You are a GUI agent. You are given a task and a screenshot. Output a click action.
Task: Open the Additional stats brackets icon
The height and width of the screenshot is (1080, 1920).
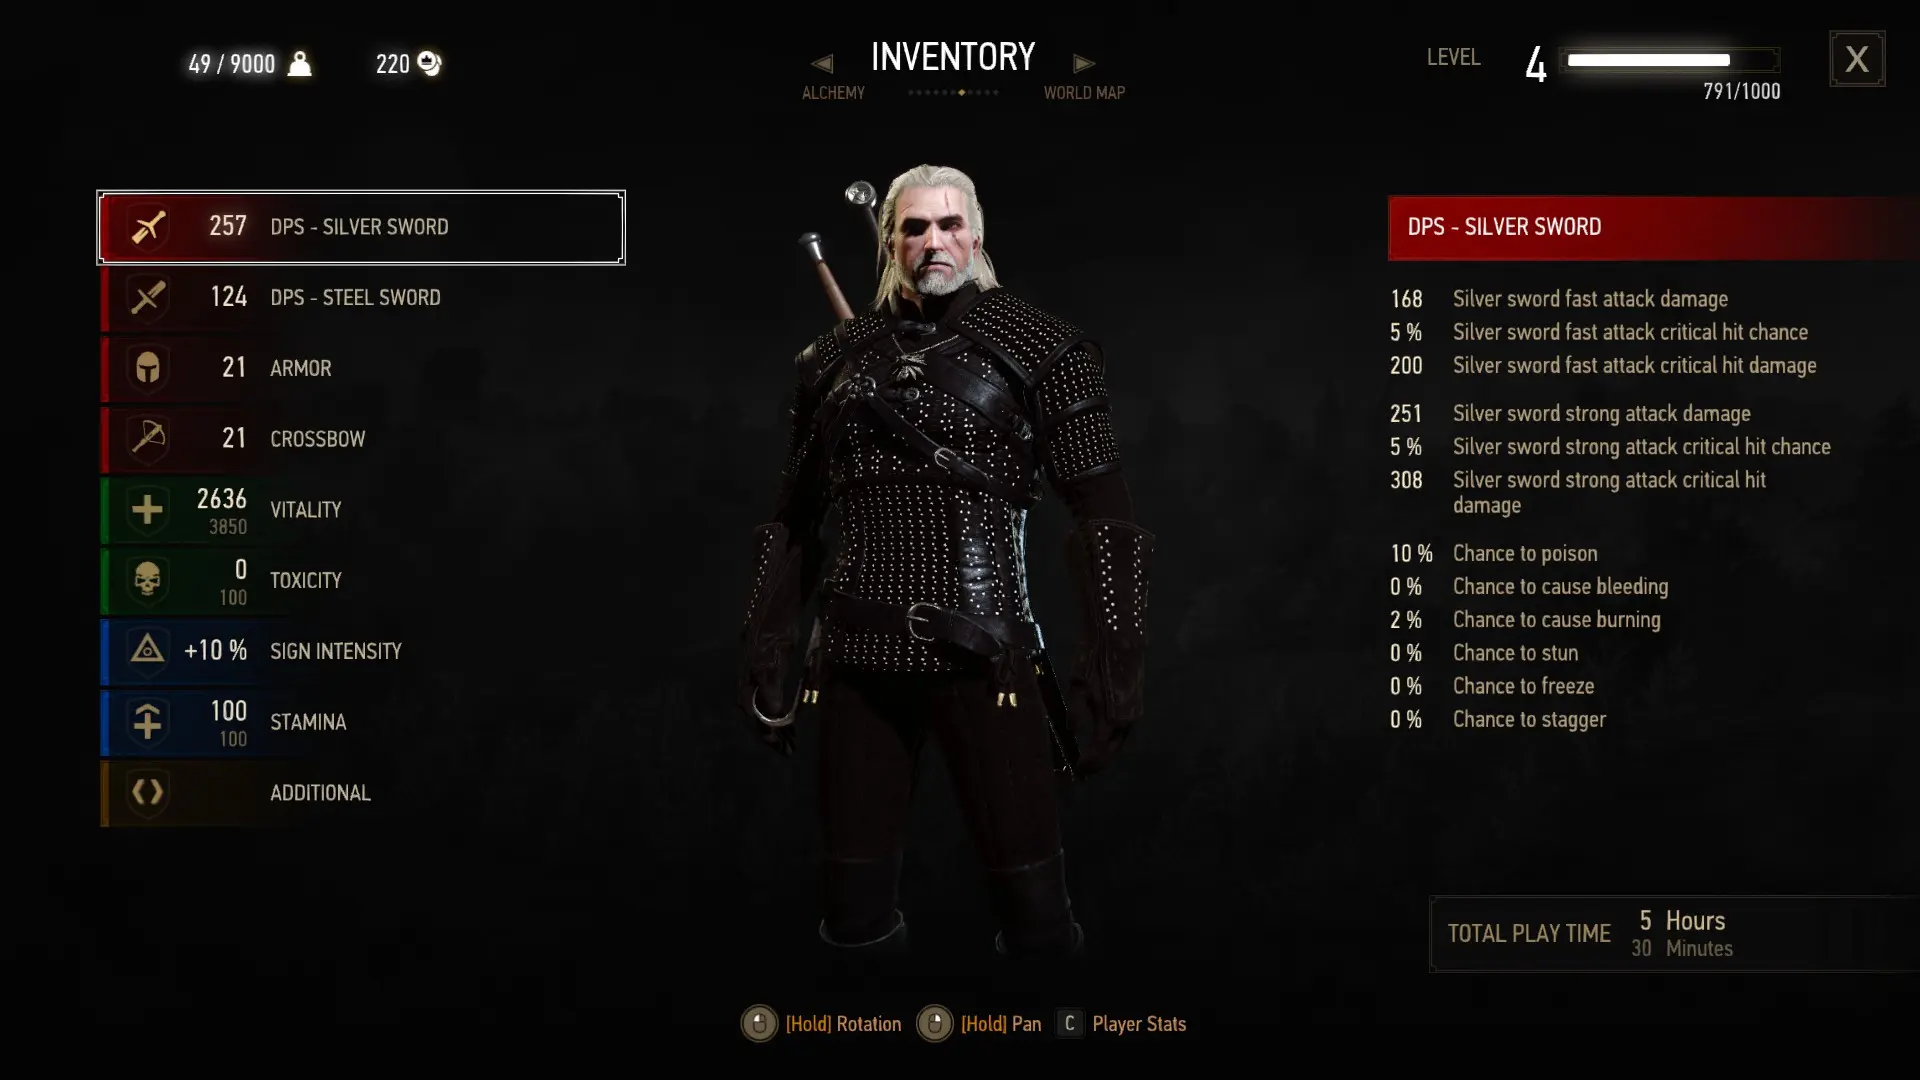pos(148,792)
